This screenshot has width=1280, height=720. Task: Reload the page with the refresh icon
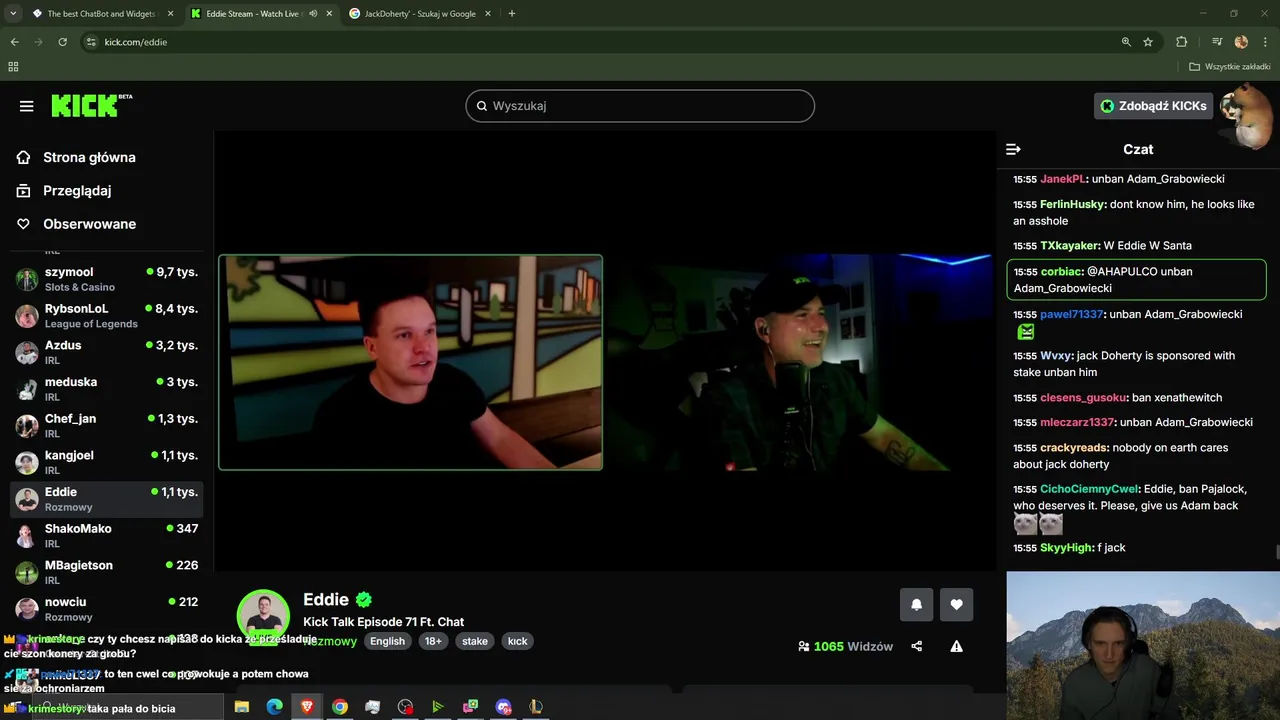(62, 42)
